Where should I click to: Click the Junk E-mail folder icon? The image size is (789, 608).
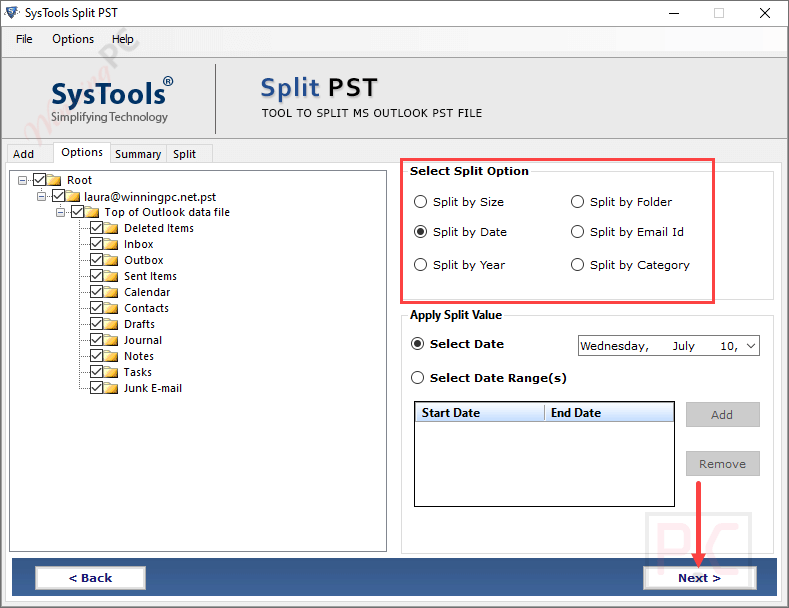click(111, 388)
